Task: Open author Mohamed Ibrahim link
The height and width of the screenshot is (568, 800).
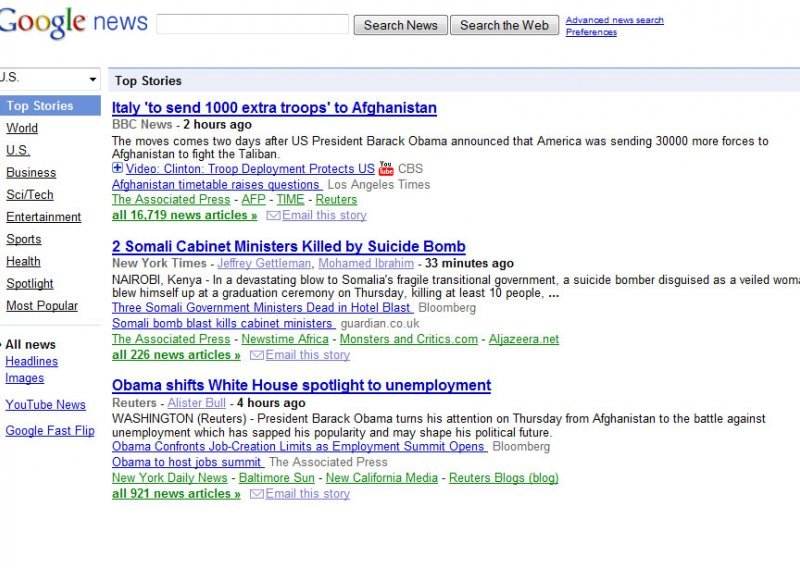Action: click(x=366, y=263)
